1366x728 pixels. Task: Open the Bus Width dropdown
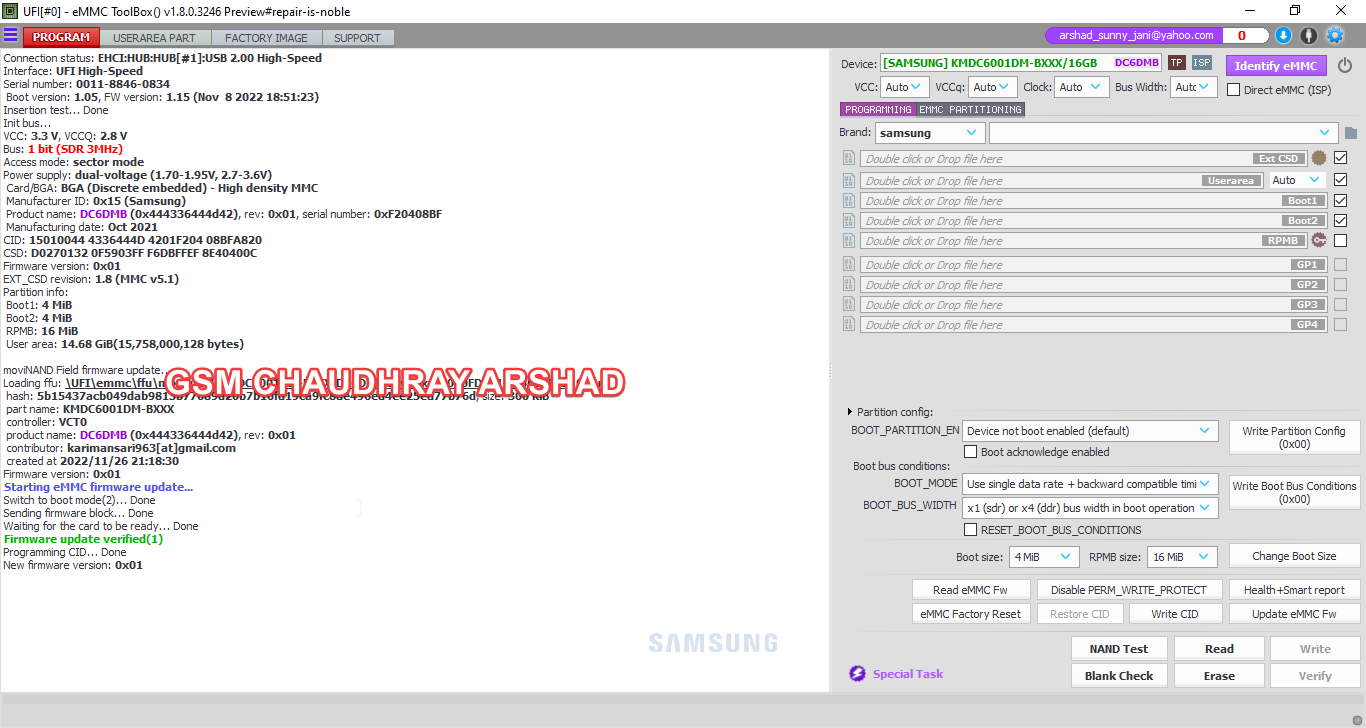click(1194, 87)
